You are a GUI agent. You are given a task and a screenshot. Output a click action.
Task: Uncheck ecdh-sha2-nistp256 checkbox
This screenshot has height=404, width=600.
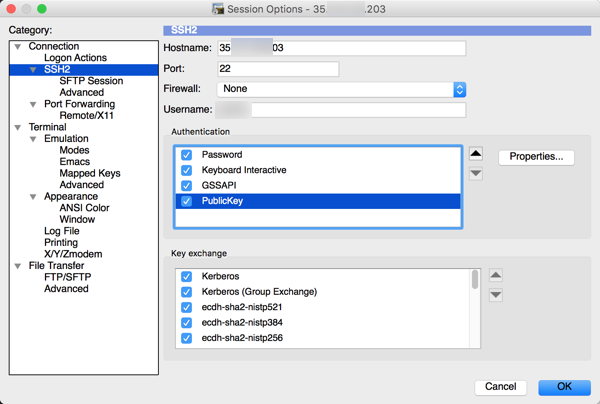[x=186, y=338]
